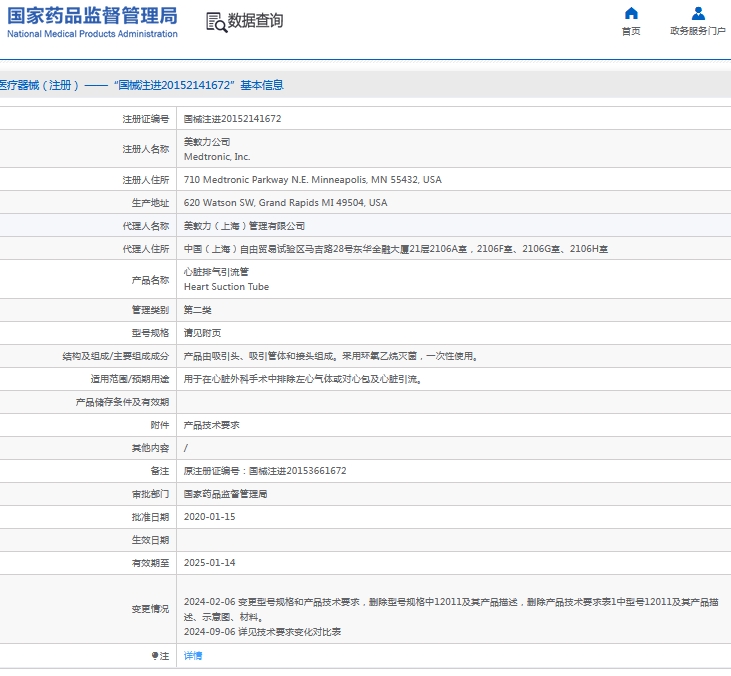Screen dimensions: 731x676
Task: Click the 管理类别 field label
Action: 150,310
